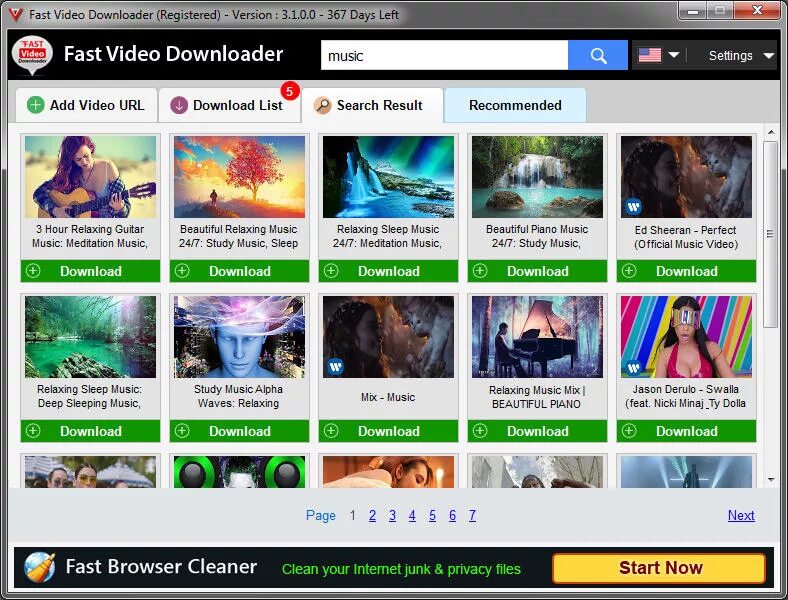Image resolution: width=788 pixels, height=600 pixels.
Task: Go to results page 7
Action: point(472,515)
